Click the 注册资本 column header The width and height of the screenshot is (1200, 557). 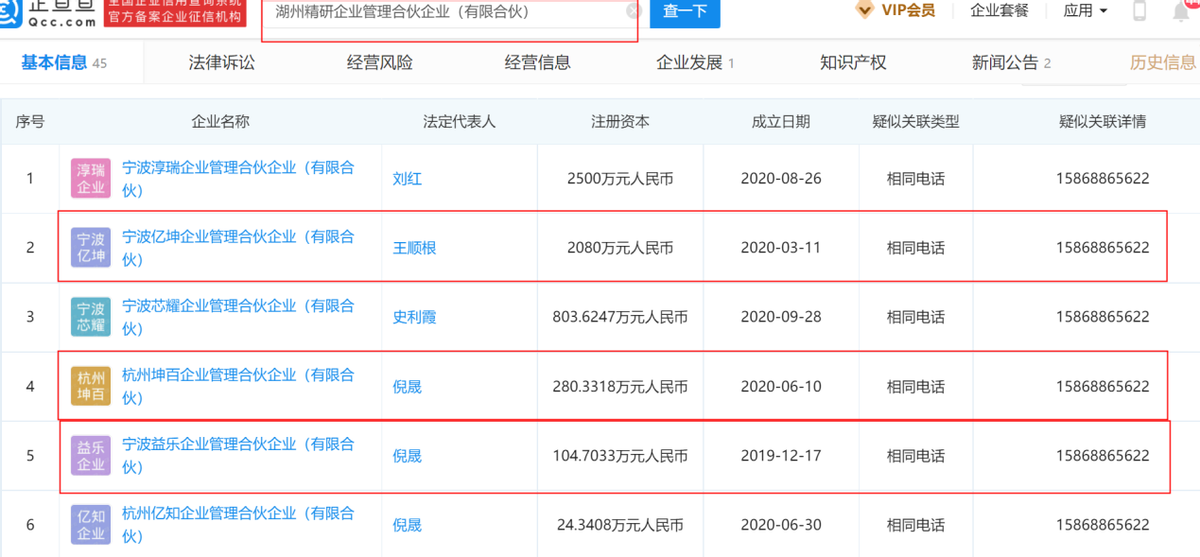coord(620,122)
